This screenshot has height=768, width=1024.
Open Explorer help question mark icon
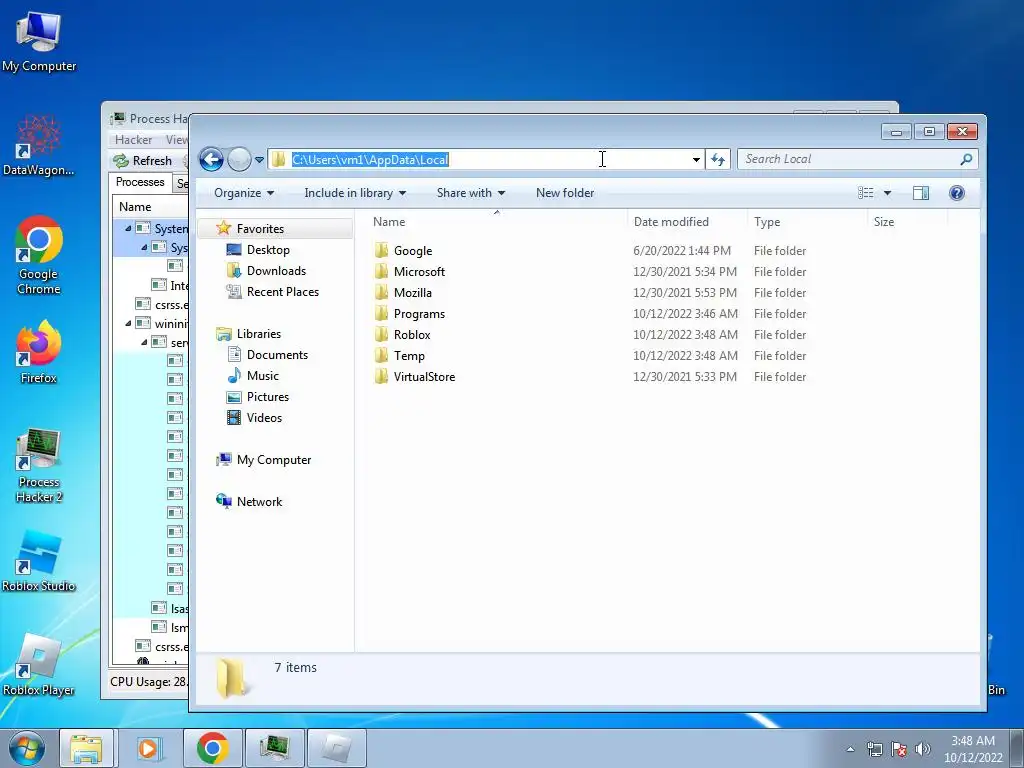coord(957,193)
